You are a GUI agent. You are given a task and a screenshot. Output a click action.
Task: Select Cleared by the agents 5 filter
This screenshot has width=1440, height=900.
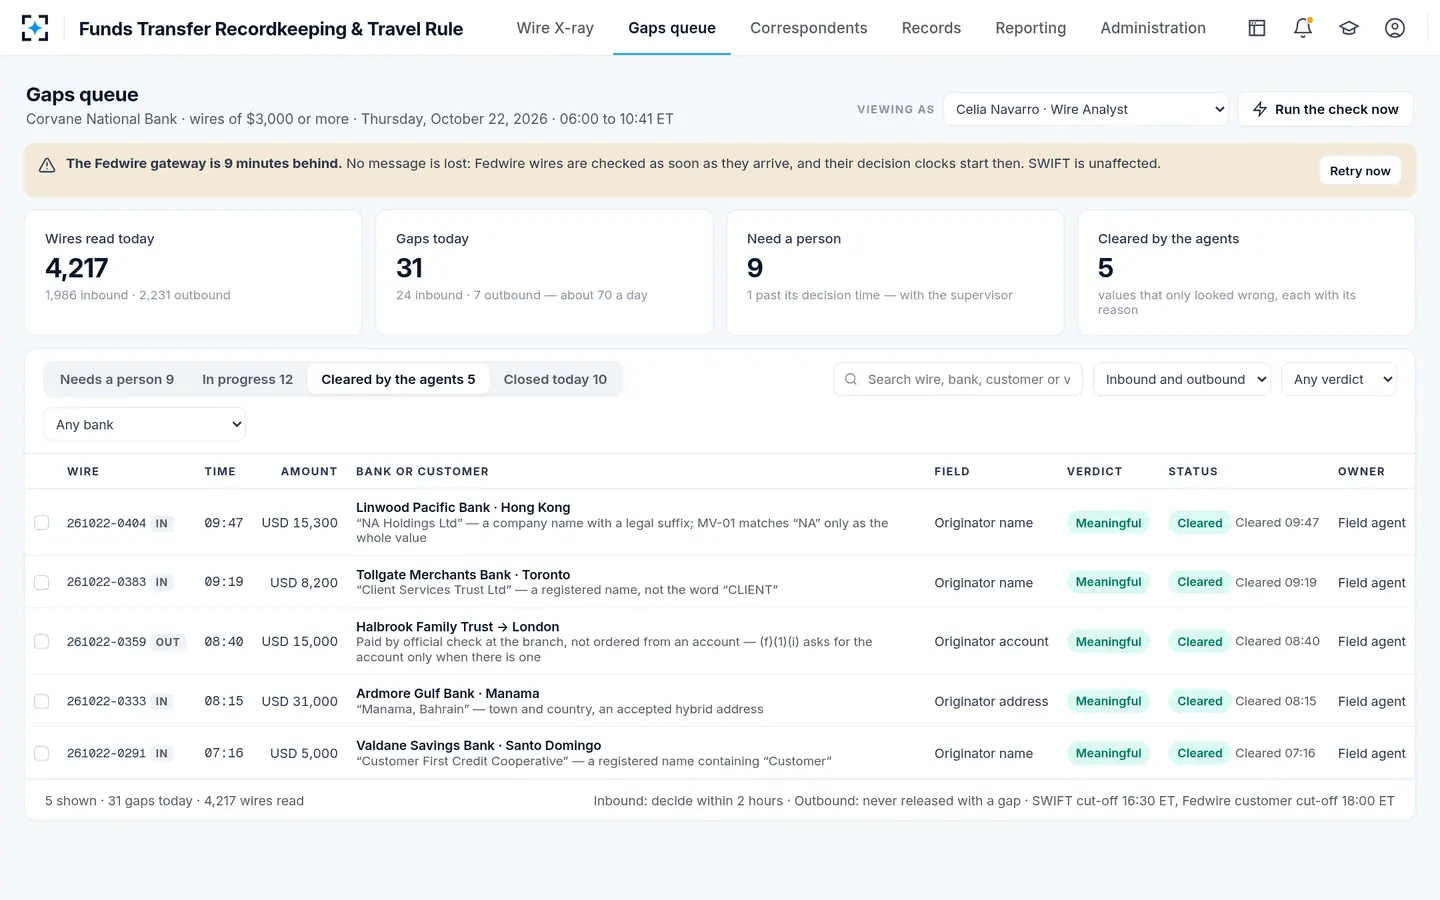click(x=398, y=379)
